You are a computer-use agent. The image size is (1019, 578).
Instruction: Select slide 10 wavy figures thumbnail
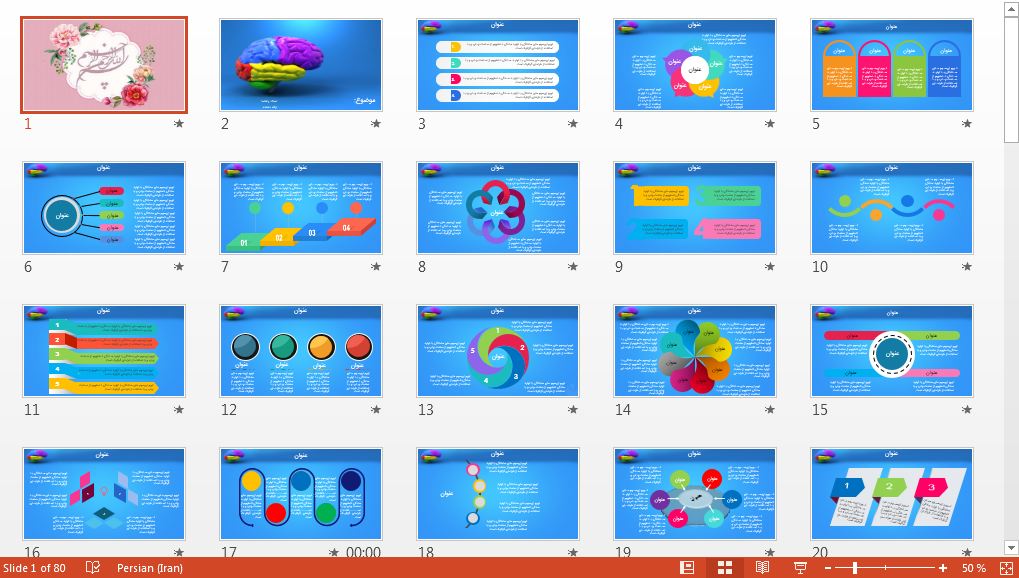pos(892,208)
